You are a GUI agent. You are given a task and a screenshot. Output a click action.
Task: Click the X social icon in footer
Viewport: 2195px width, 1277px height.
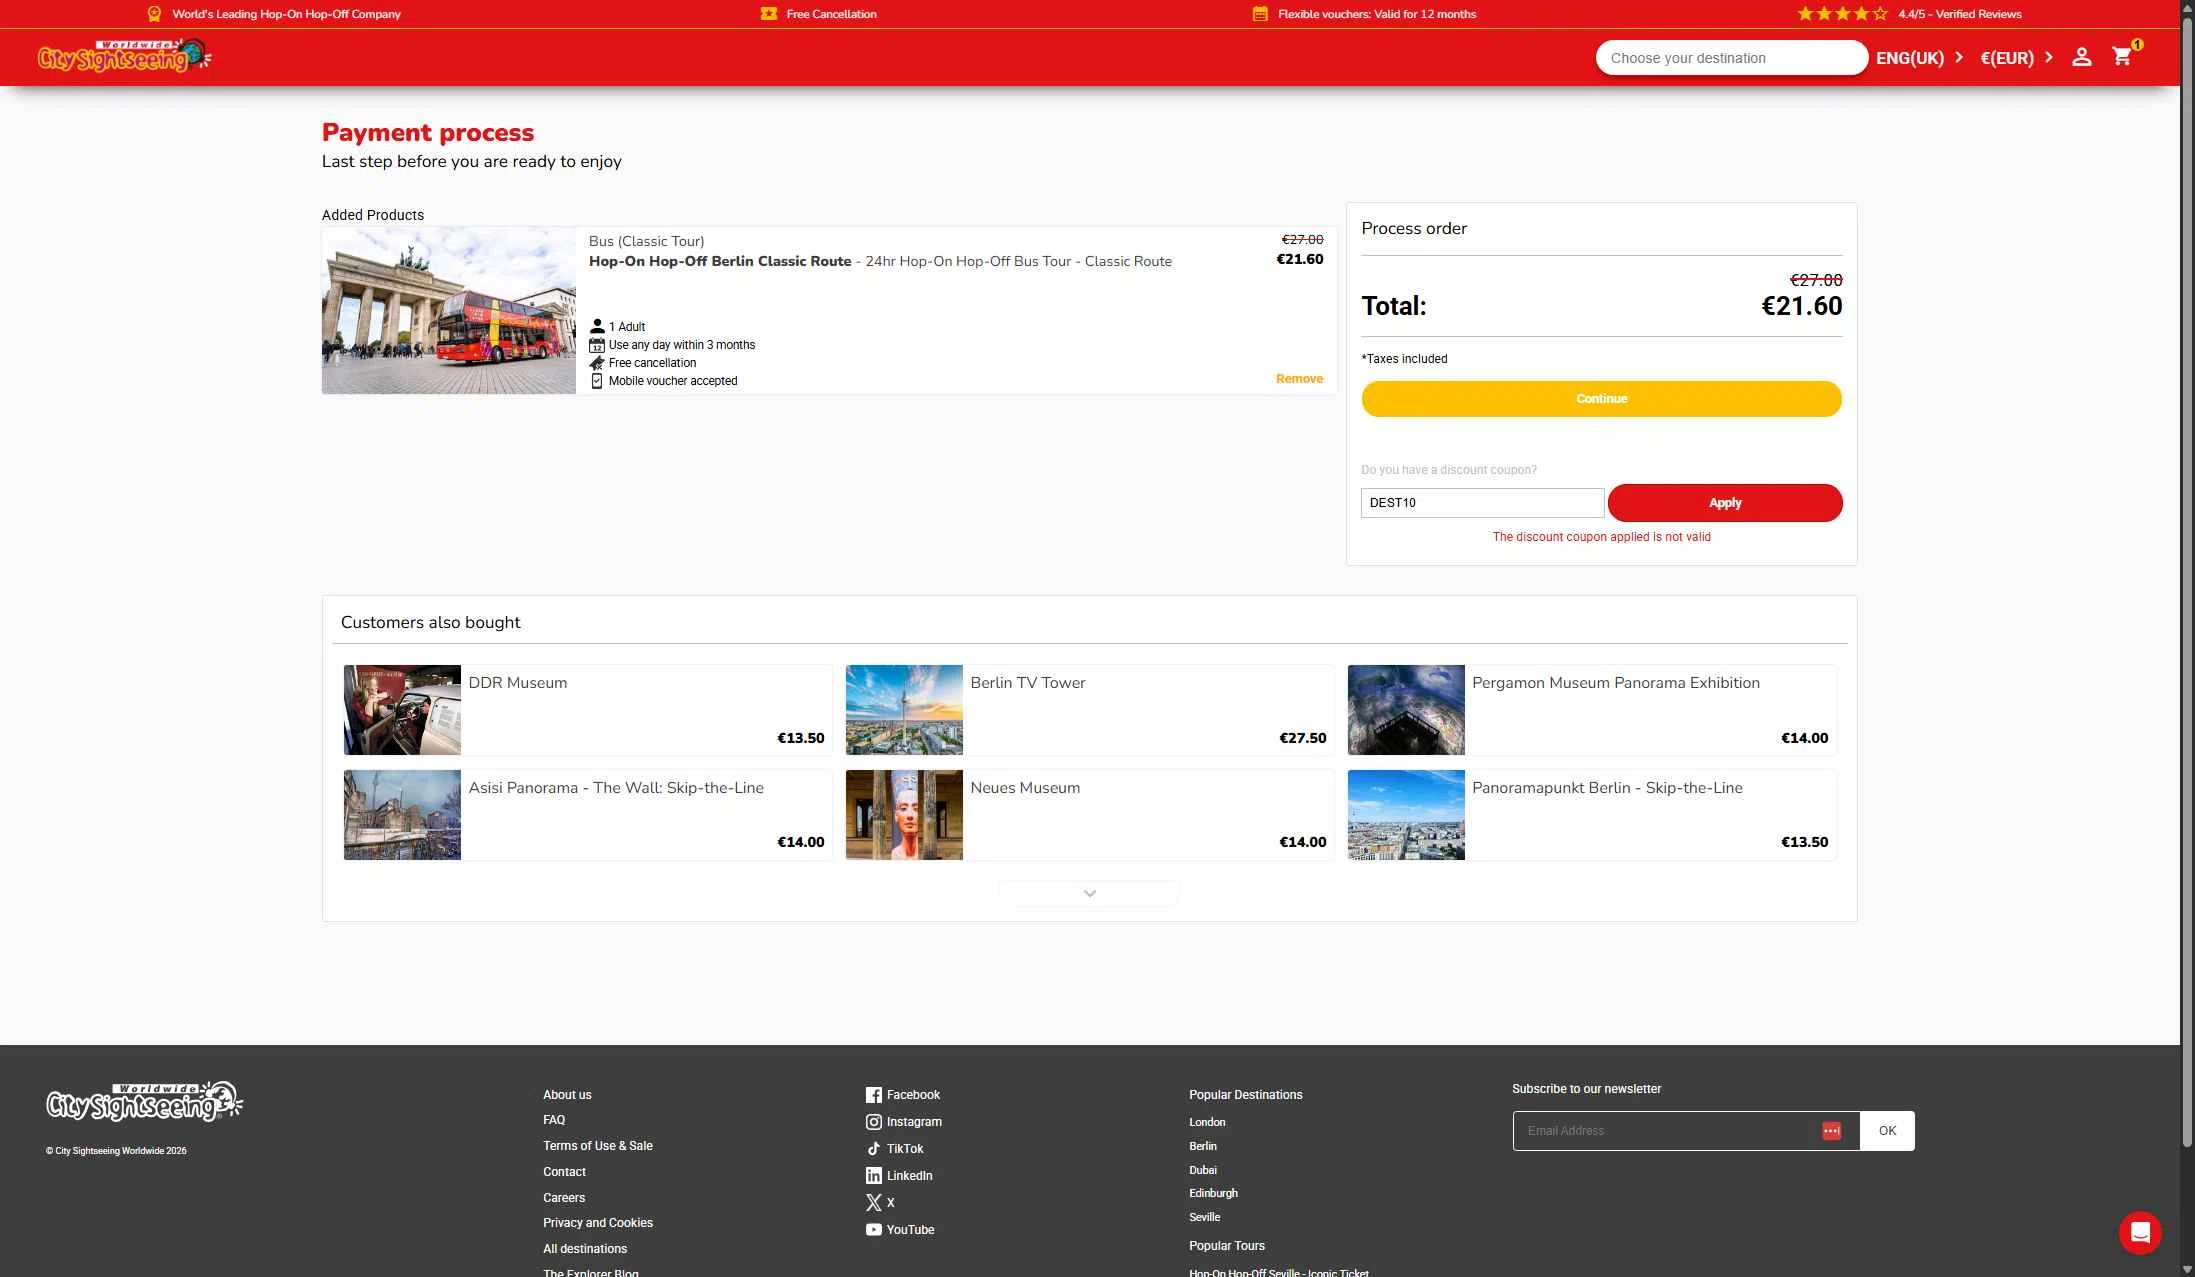874,1203
